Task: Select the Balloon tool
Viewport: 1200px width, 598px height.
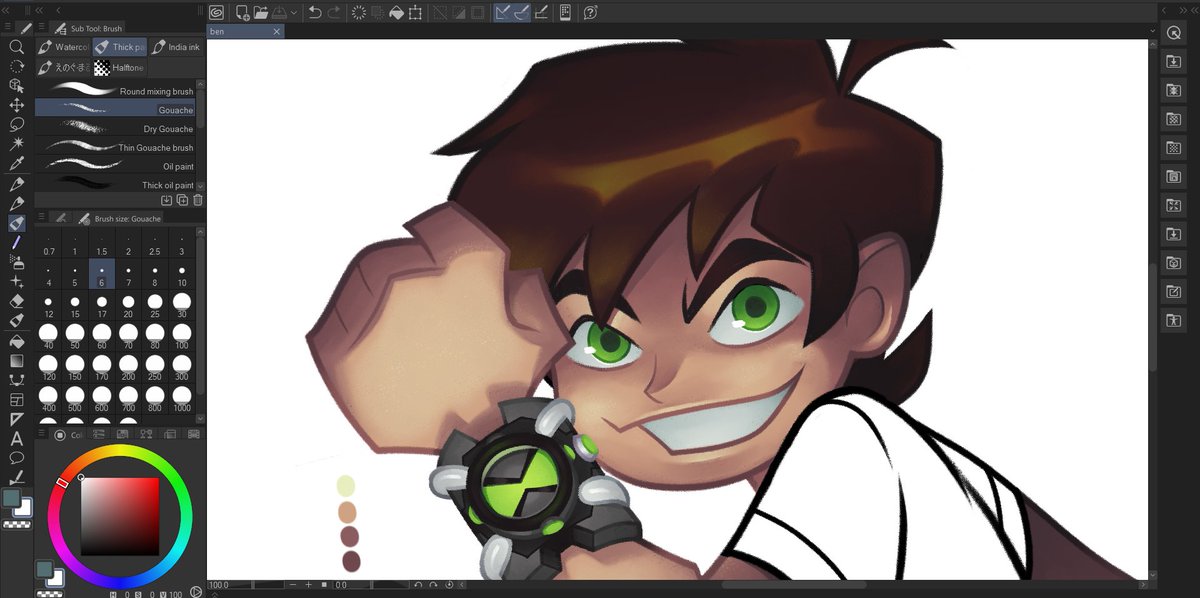Action: (17, 457)
